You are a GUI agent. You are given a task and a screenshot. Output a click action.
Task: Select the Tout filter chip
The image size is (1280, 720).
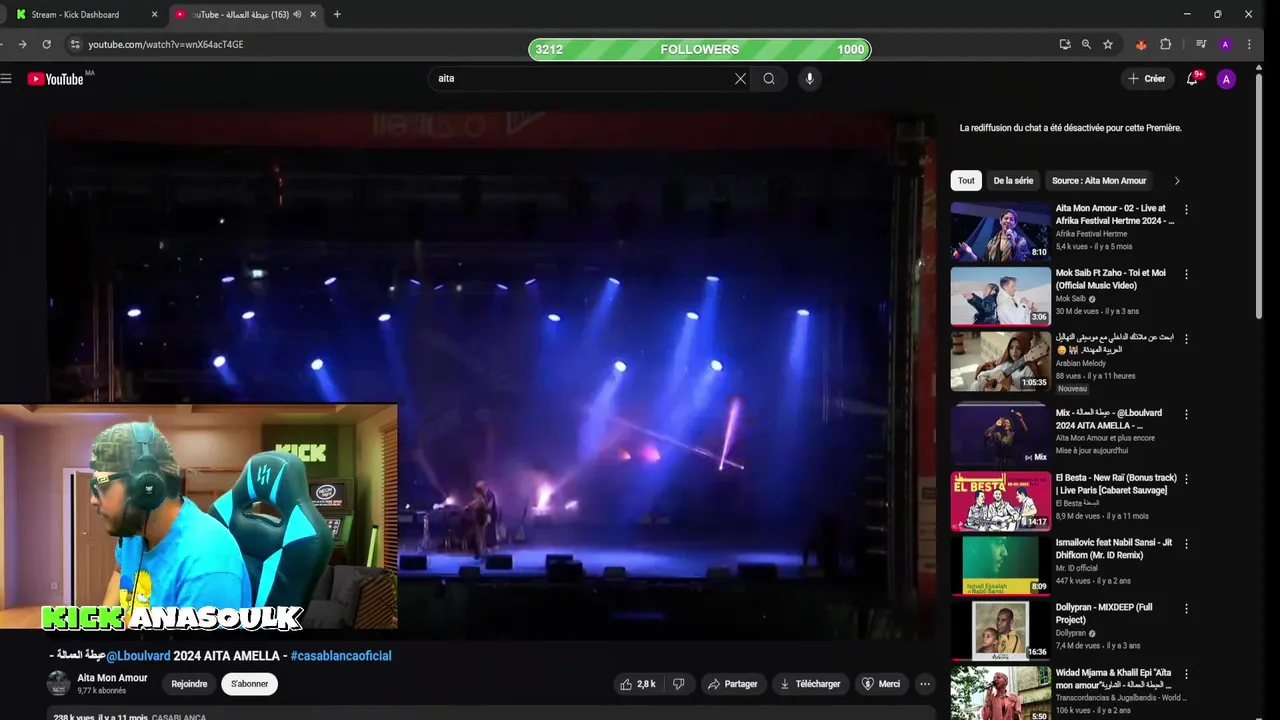[966, 181]
